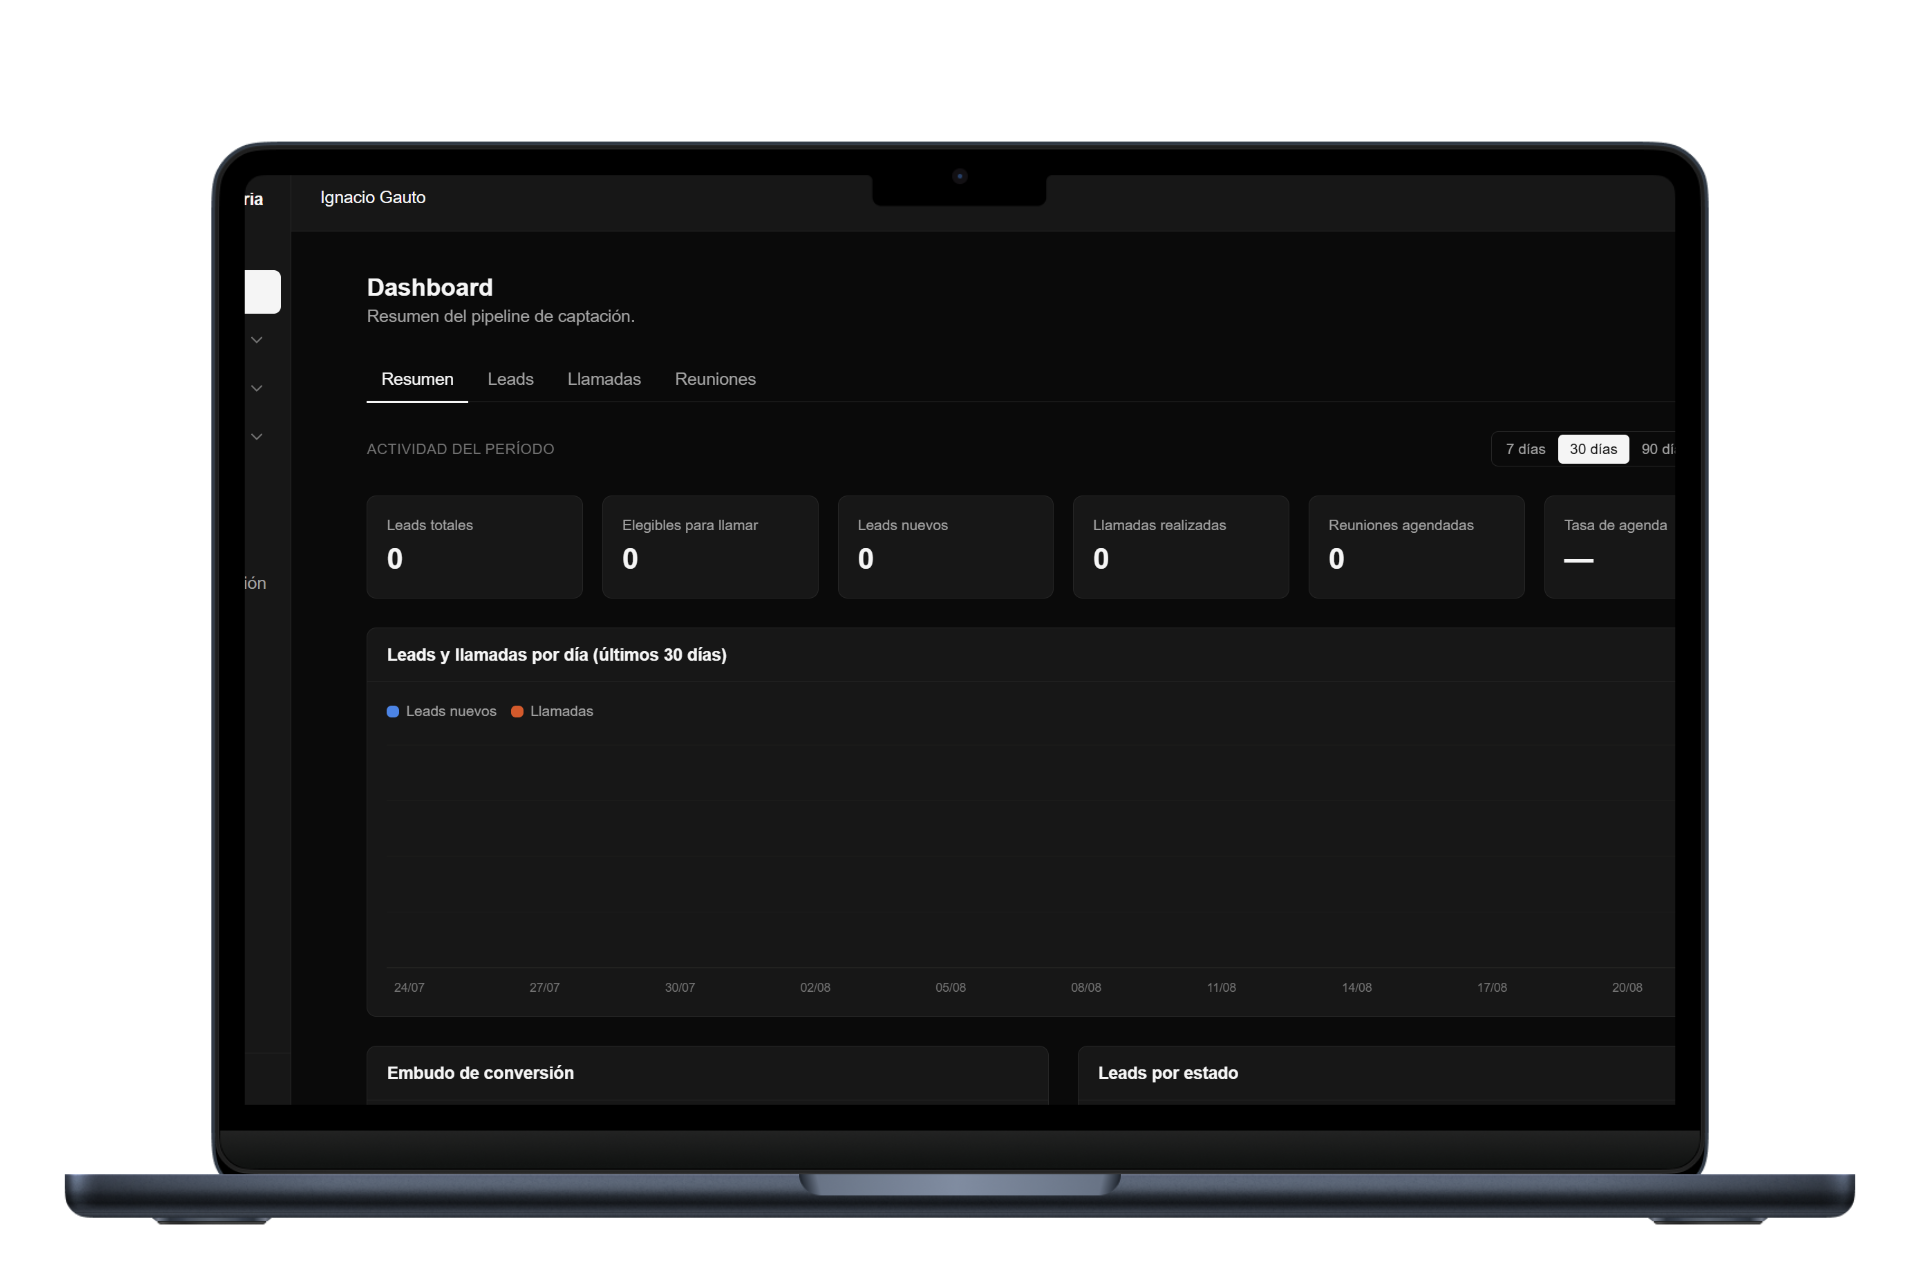Click the 27/07 axis date
Screen dimensions: 1920x1280
click(544, 988)
